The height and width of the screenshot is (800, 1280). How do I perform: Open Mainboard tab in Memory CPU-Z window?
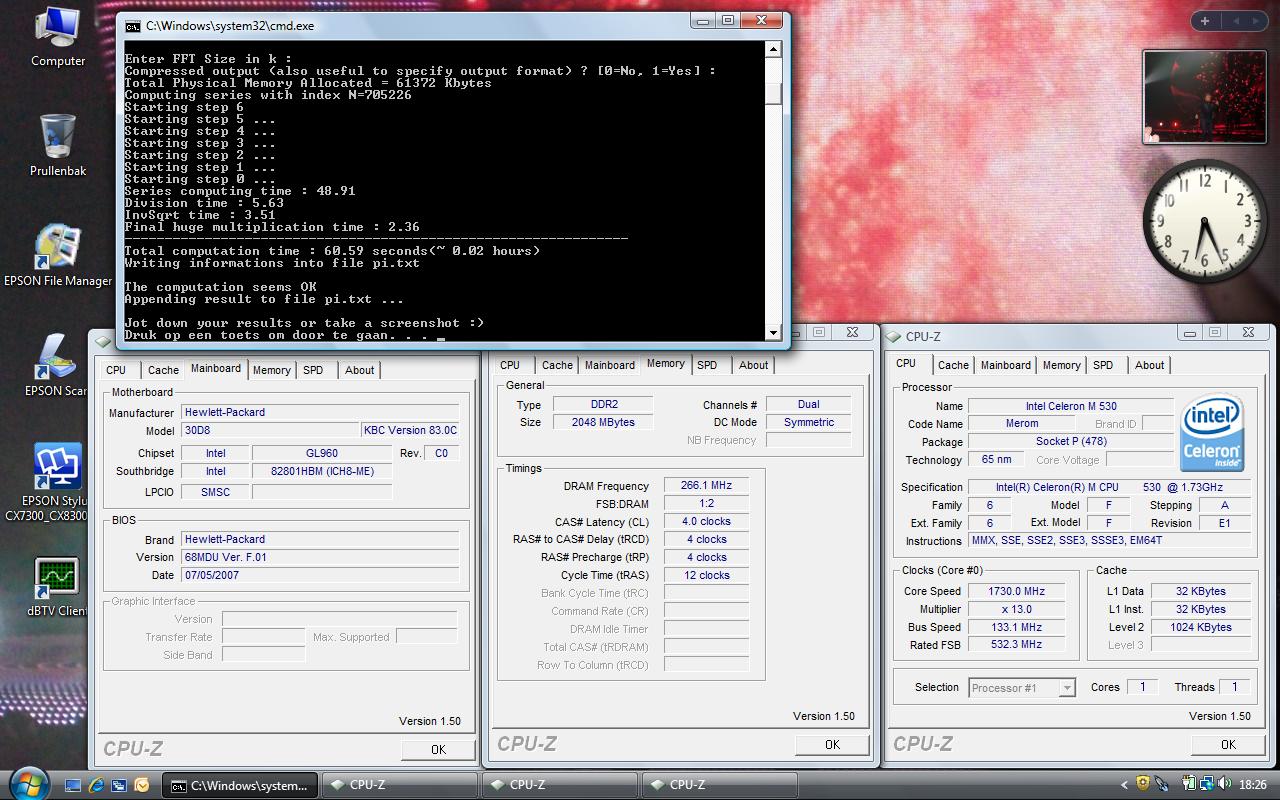(610, 365)
